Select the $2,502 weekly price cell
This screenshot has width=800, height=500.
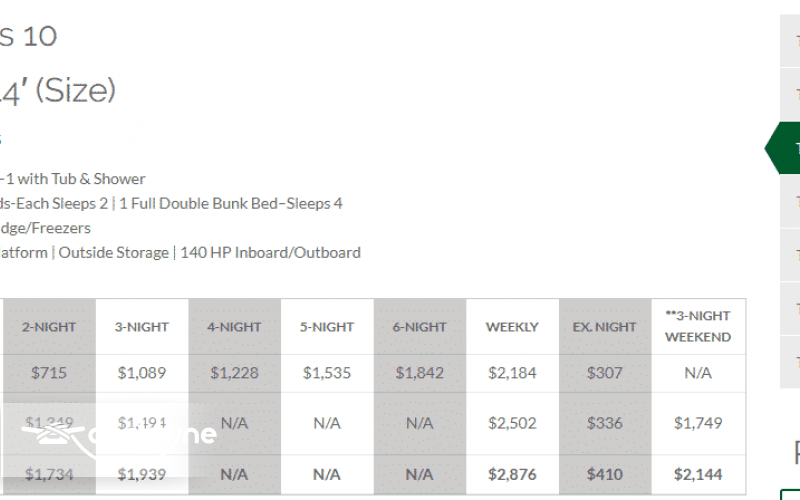coord(512,423)
